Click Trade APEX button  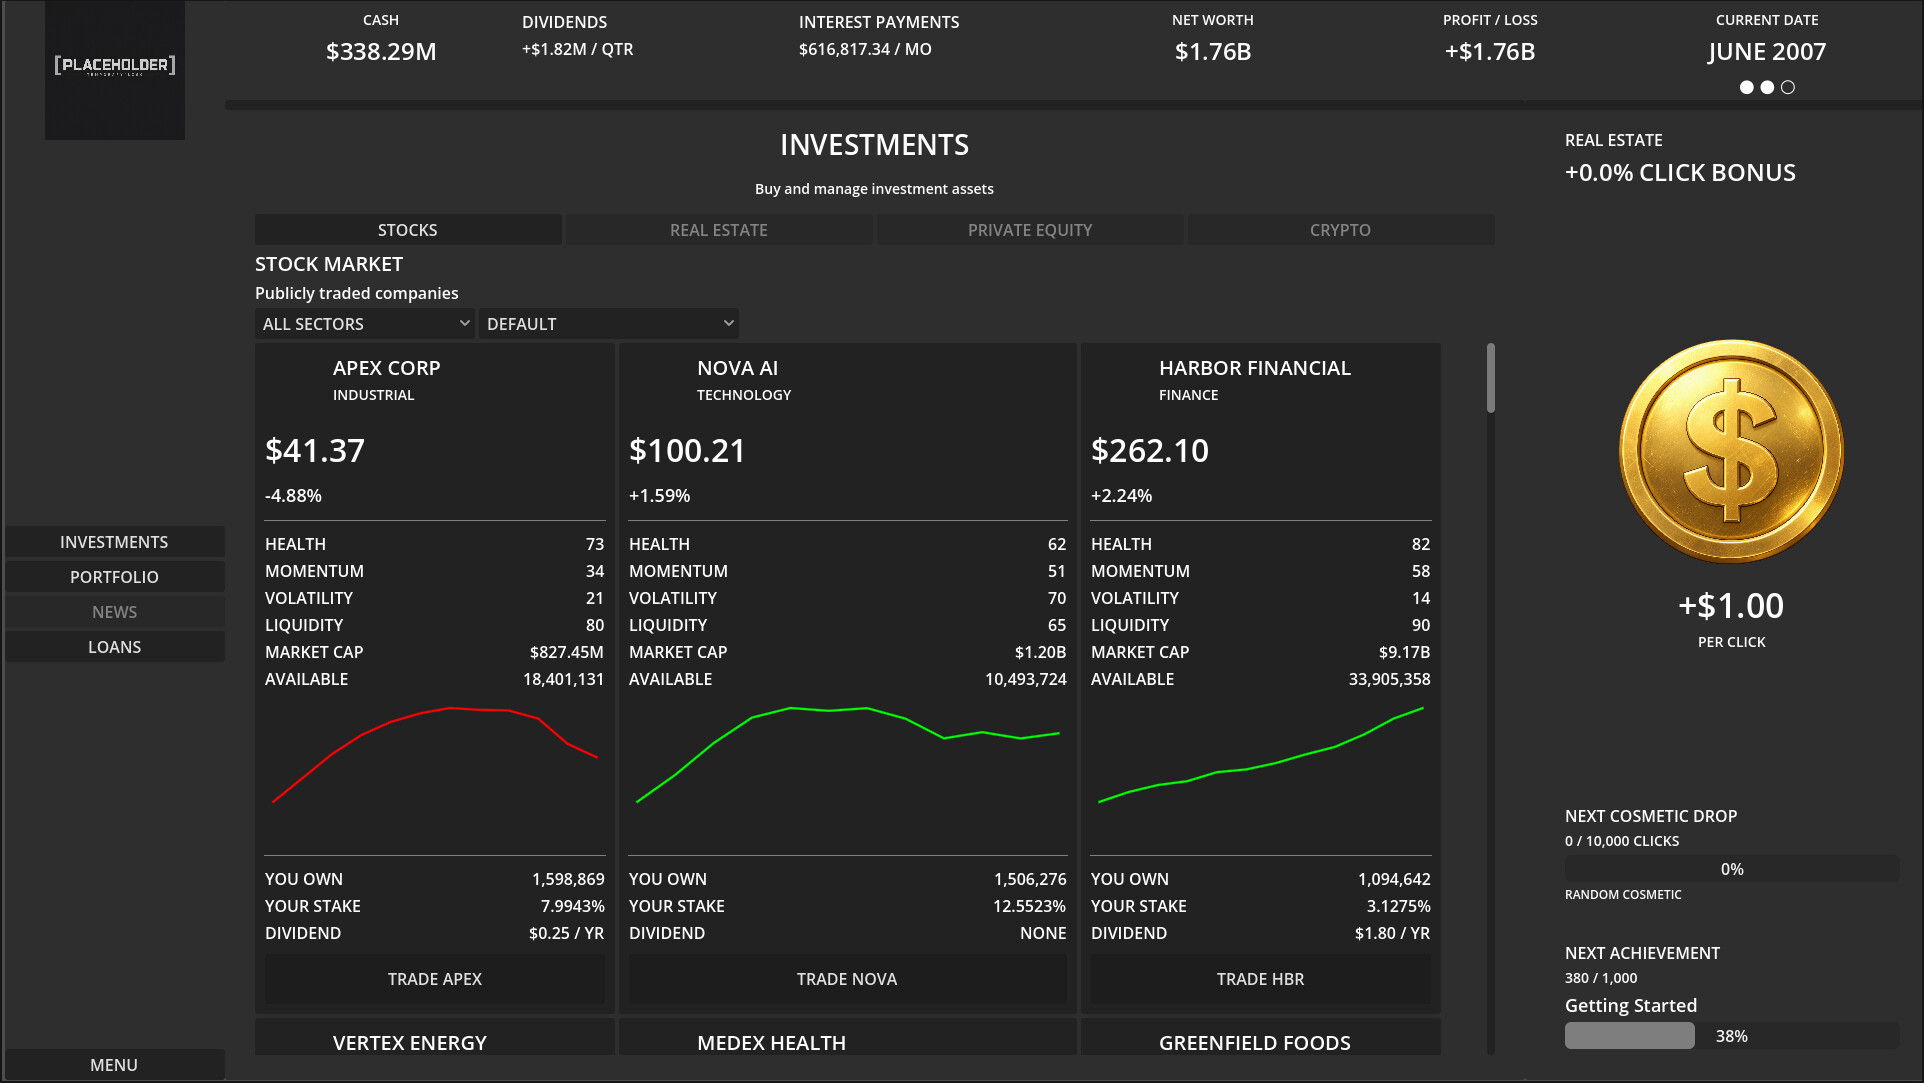[435, 979]
